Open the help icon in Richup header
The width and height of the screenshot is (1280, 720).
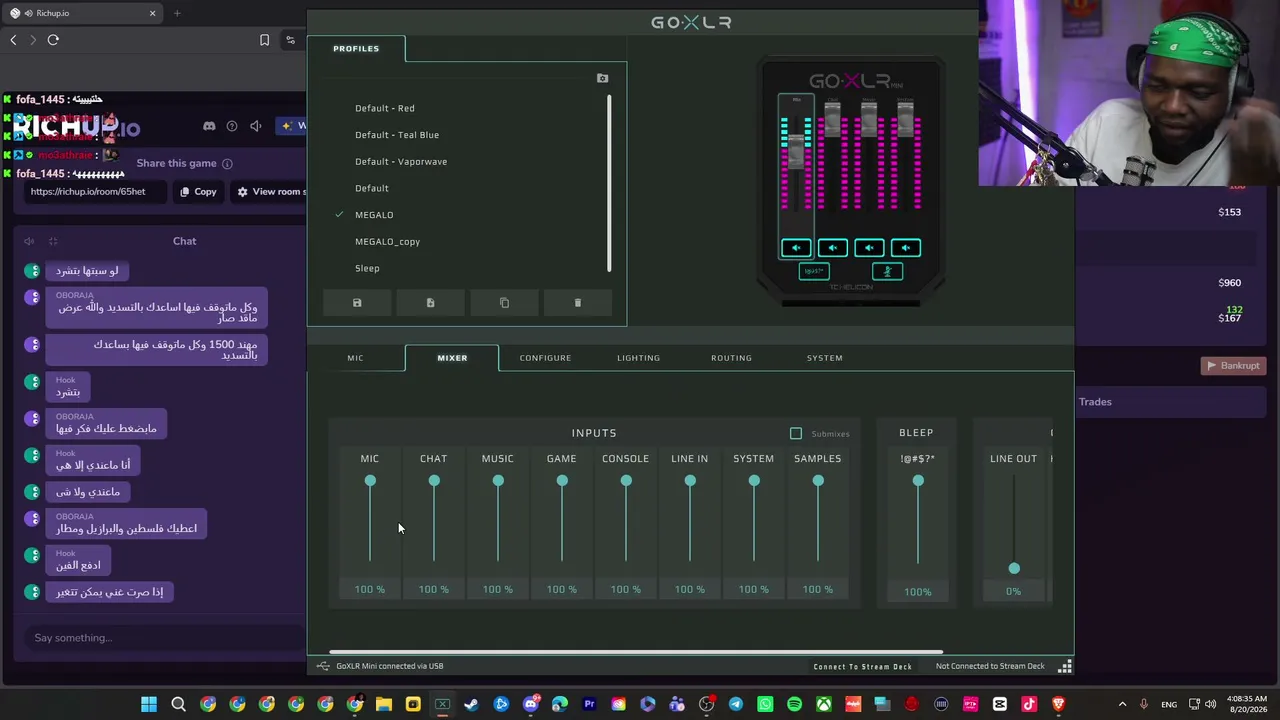point(232,126)
